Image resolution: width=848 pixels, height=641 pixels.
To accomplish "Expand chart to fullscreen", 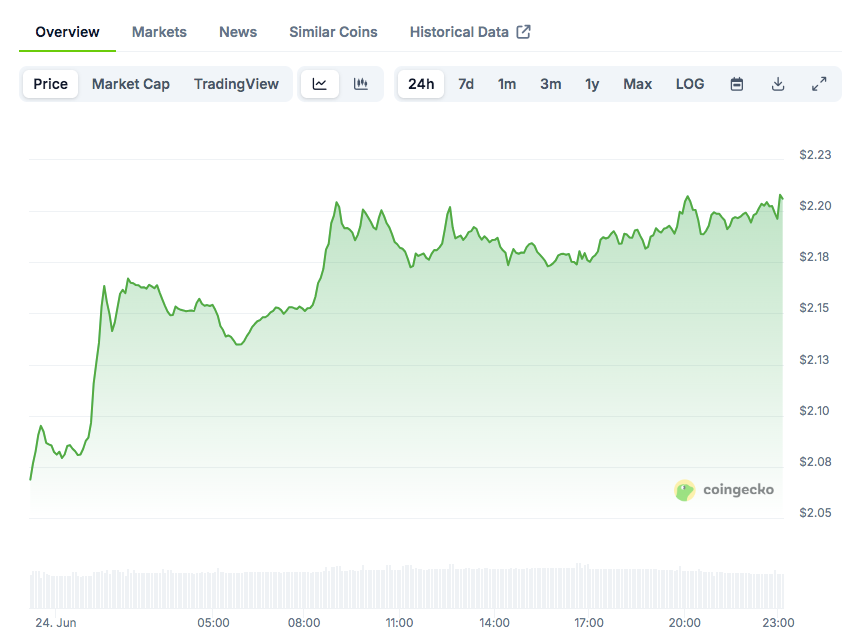I will (819, 84).
